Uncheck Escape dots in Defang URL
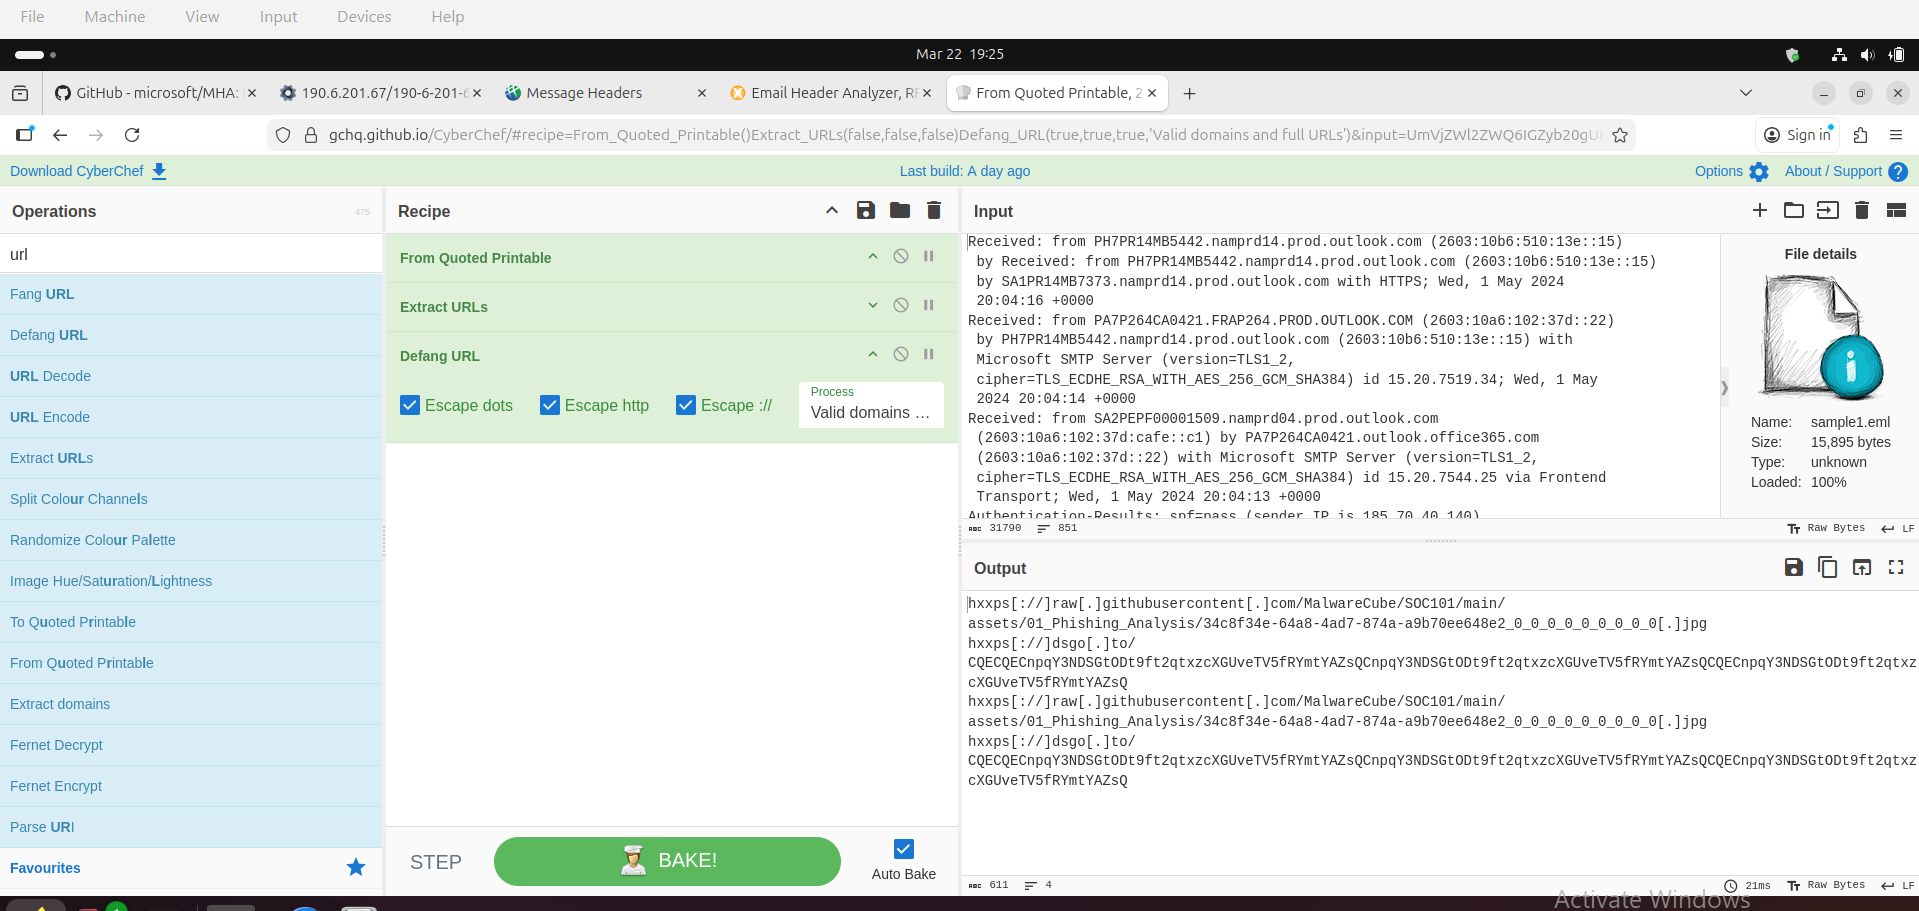The width and height of the screenshot is (1919, 911). [x=410, y=405]
